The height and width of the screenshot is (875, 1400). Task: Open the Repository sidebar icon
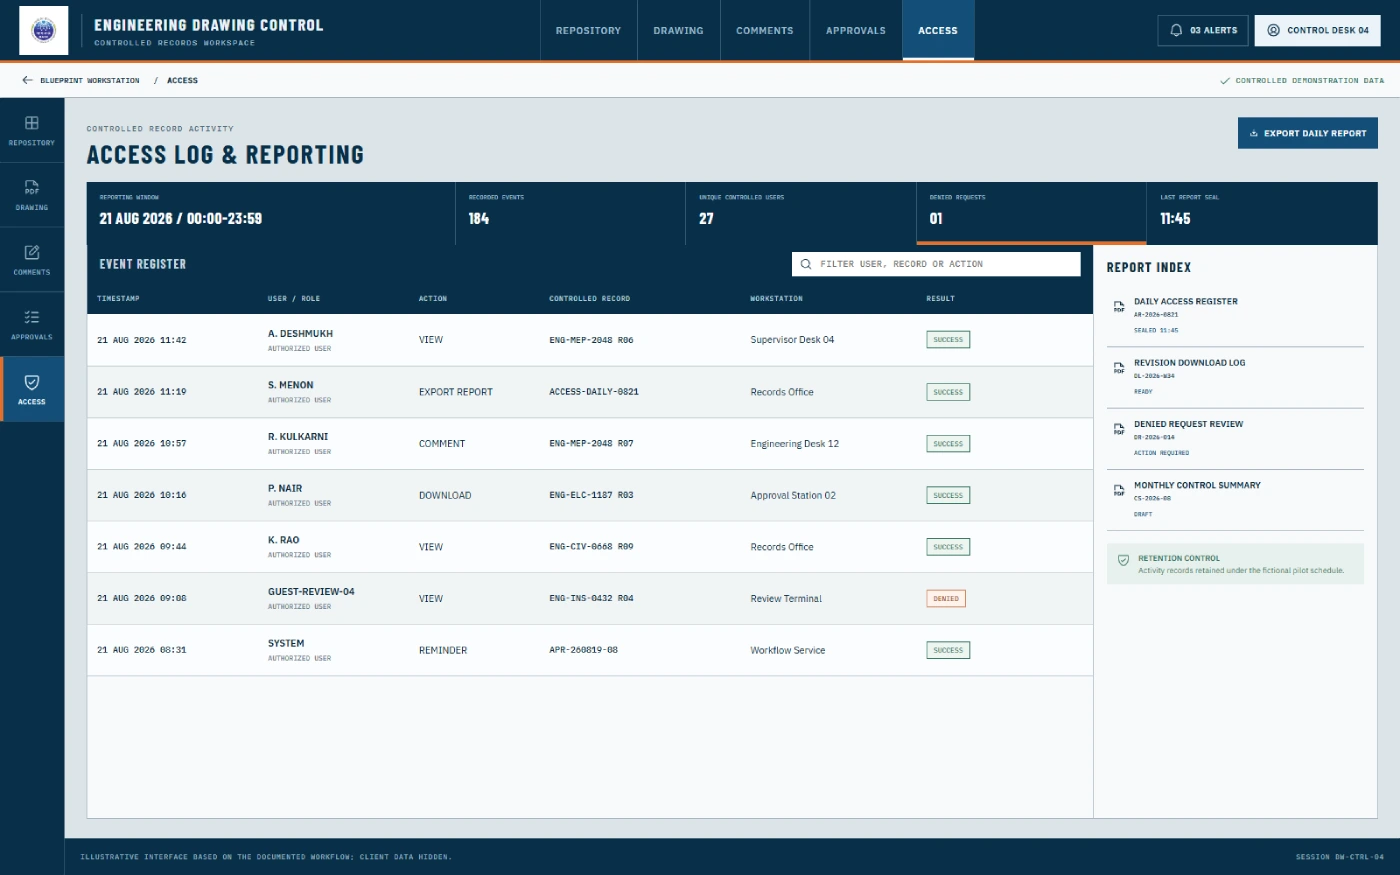click(32, 123)
